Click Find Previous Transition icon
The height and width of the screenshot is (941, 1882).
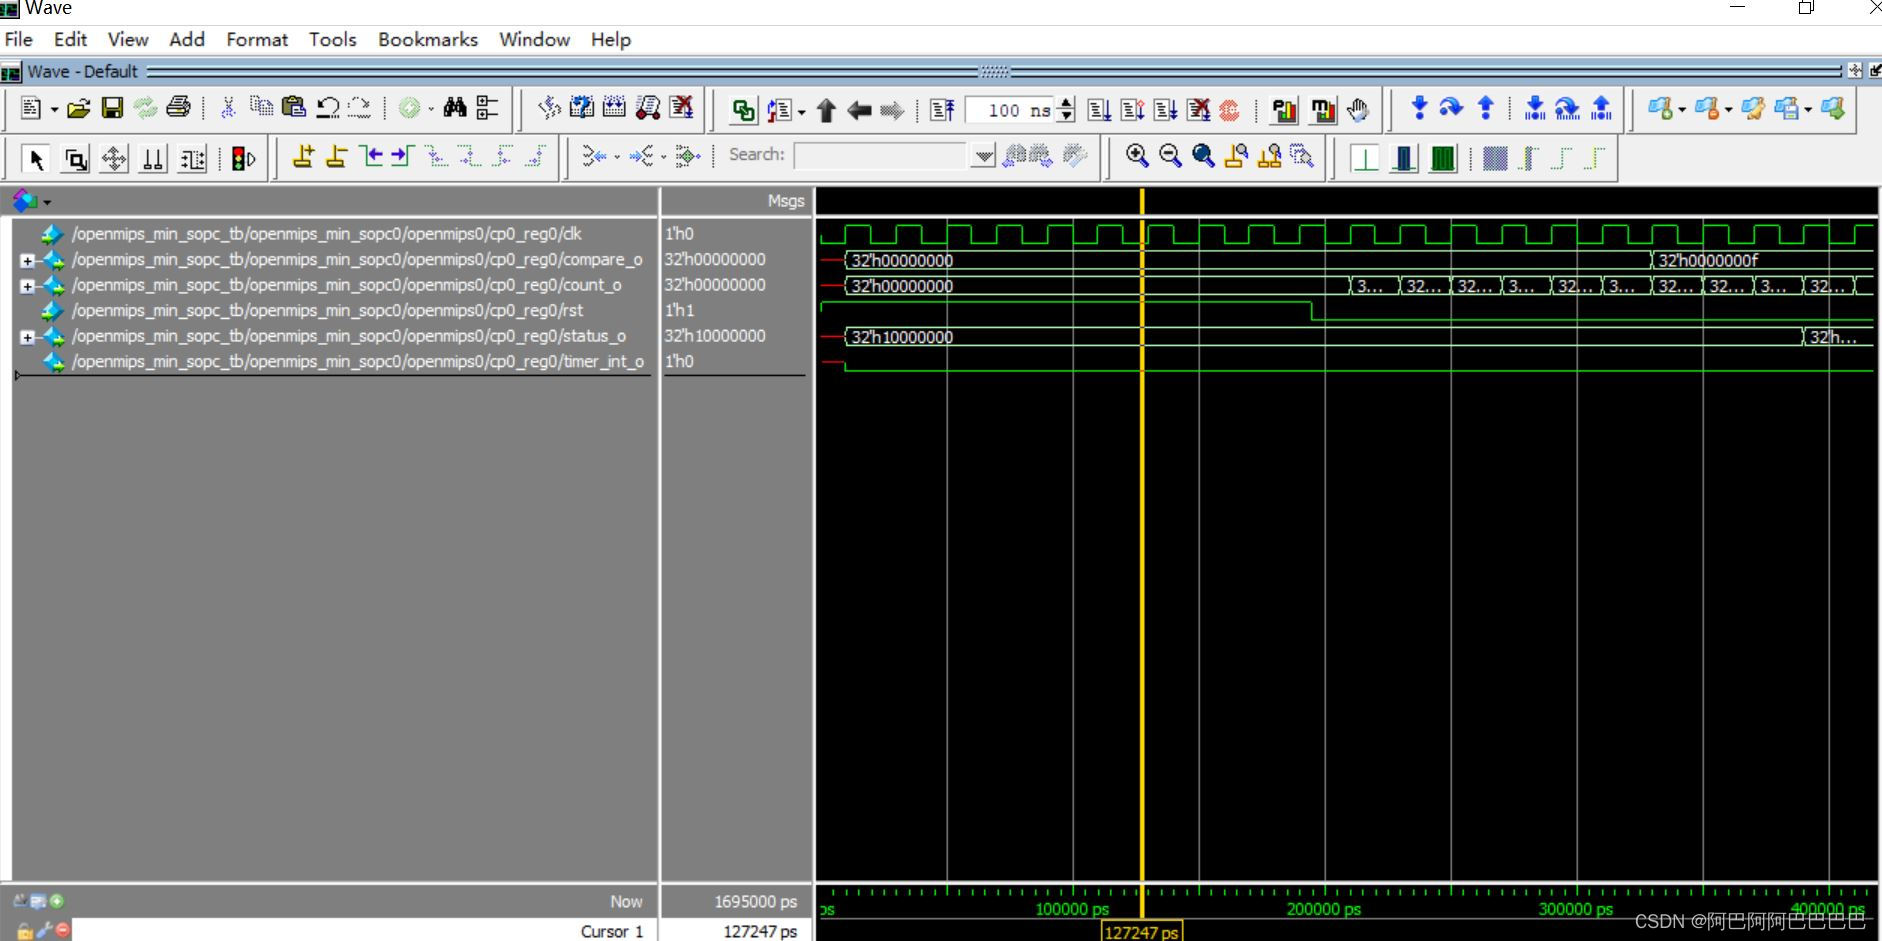pos(371,157)
